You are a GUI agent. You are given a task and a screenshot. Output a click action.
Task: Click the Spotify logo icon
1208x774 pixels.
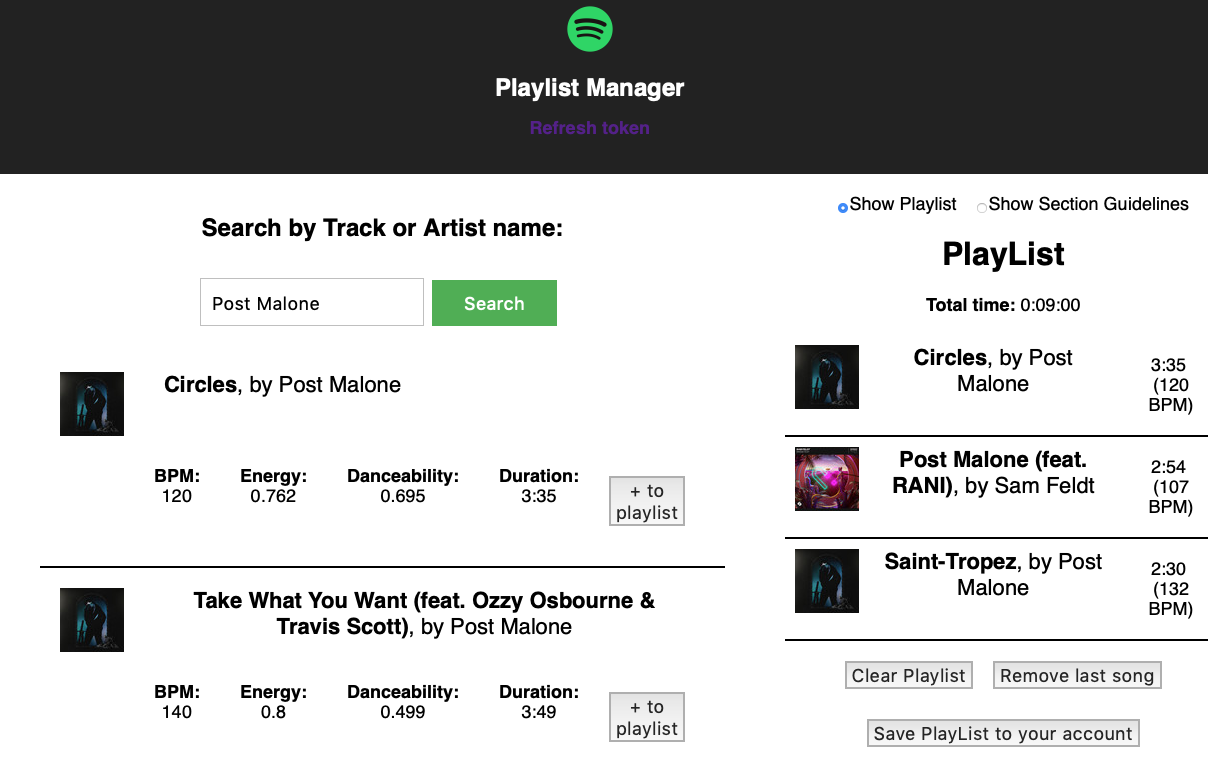(590, 29)
